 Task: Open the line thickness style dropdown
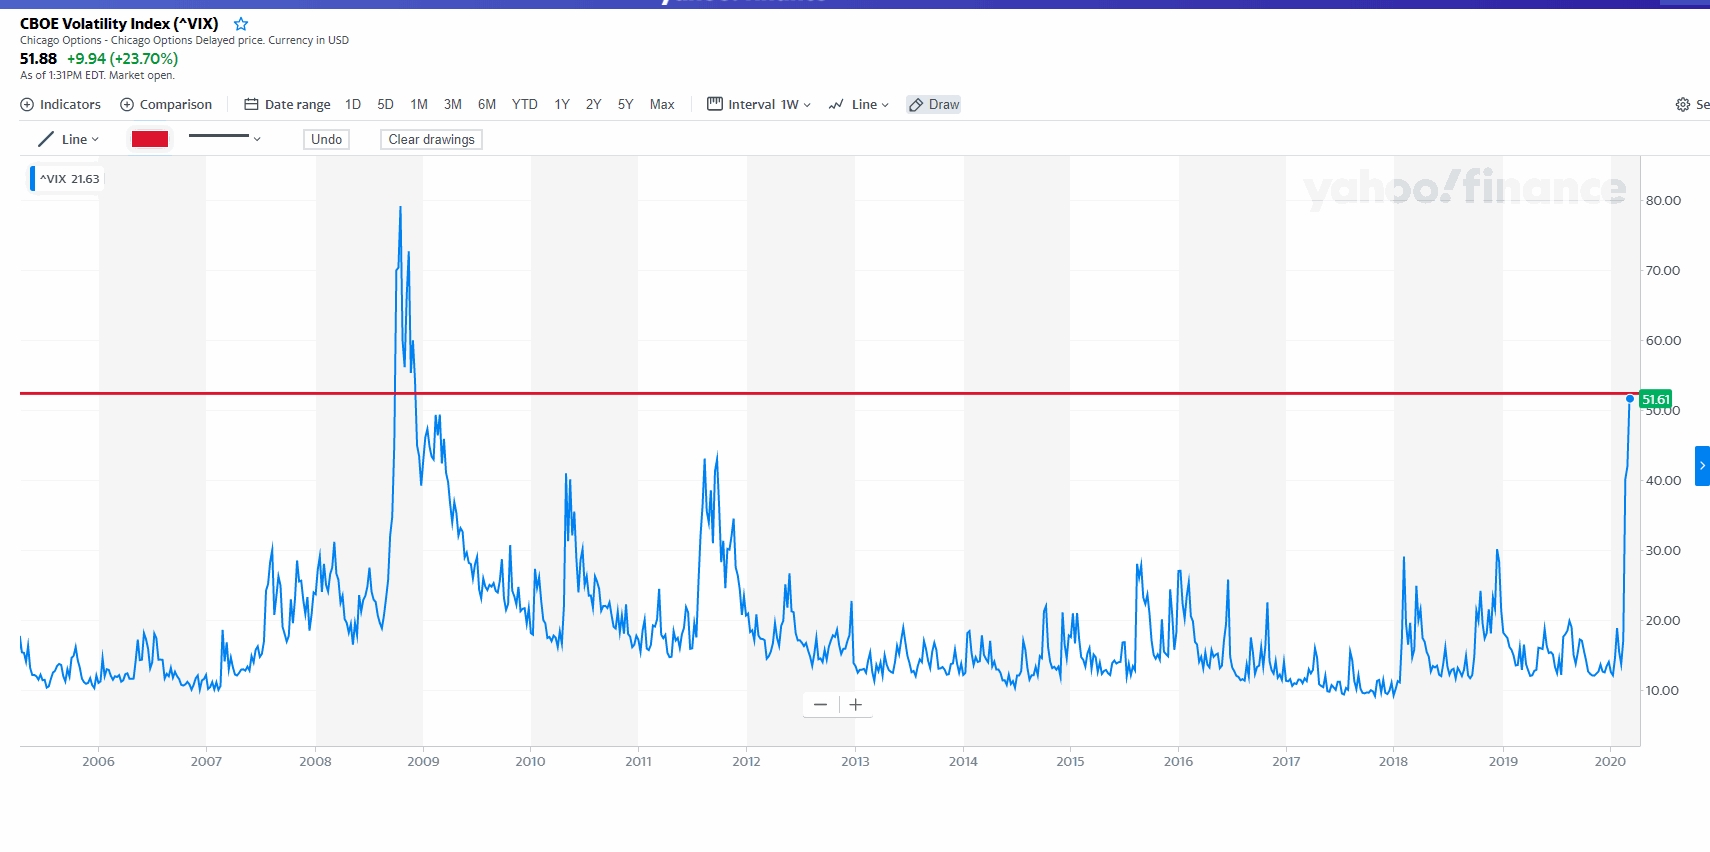click(x=225, y=139)
